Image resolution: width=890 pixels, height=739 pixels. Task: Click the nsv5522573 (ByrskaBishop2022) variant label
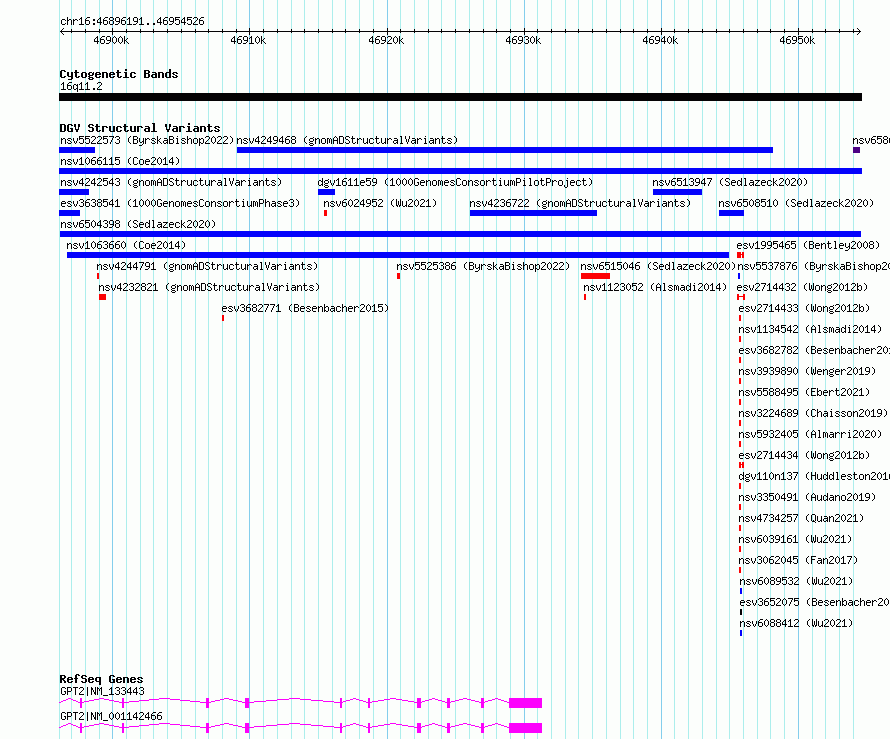(147, 140)
